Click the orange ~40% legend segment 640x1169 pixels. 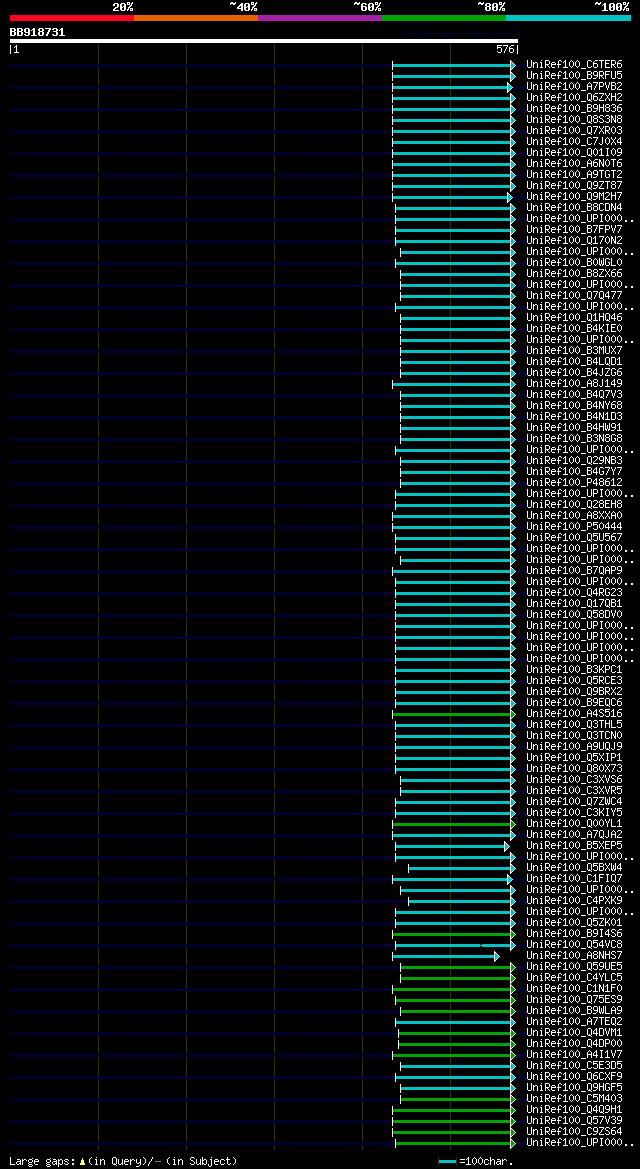click(196, 17)
